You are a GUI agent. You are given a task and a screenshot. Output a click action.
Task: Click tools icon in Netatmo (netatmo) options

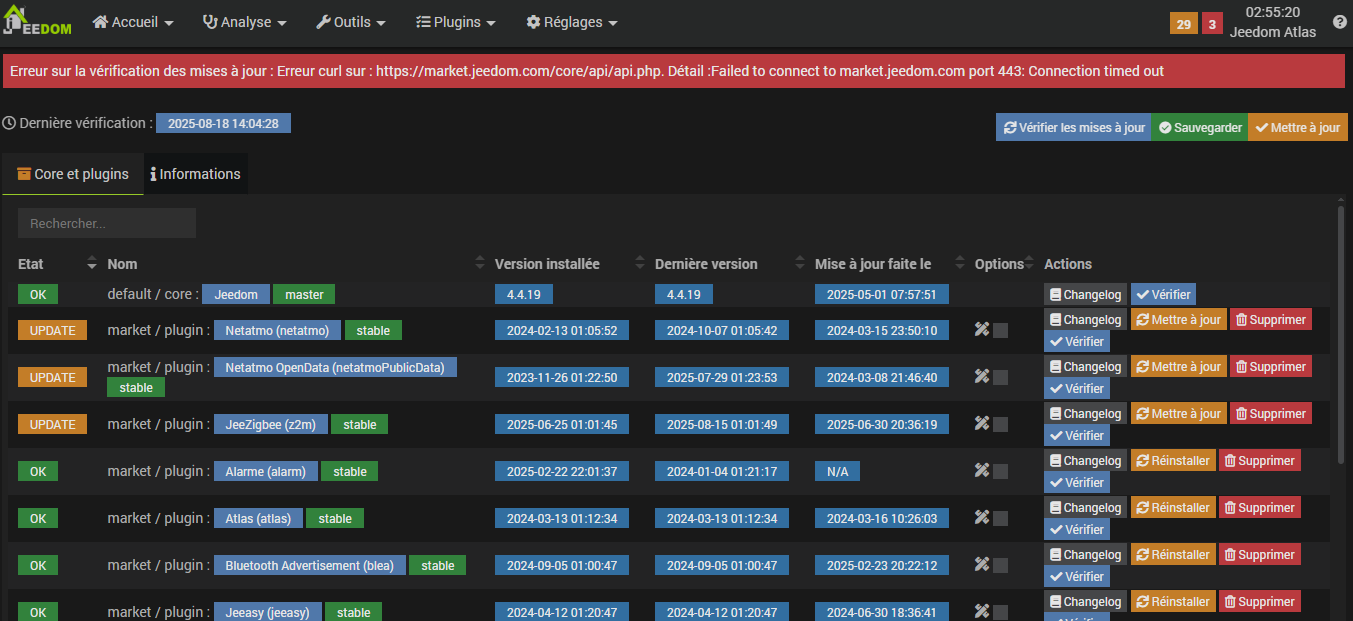click(982, 330)
